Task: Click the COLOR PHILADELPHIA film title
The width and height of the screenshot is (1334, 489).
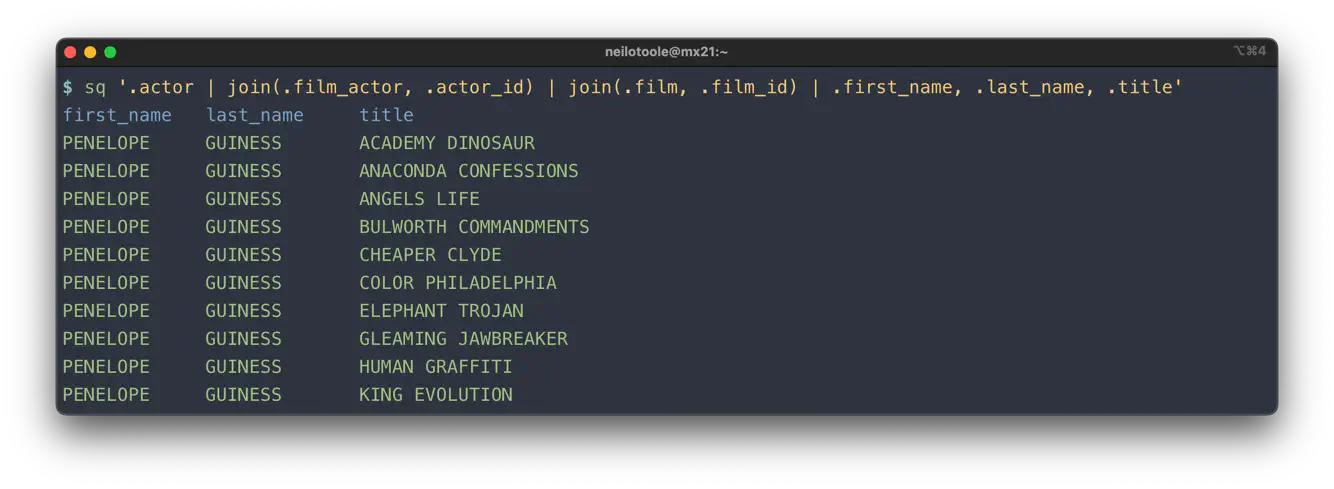Action: [457, 283]
